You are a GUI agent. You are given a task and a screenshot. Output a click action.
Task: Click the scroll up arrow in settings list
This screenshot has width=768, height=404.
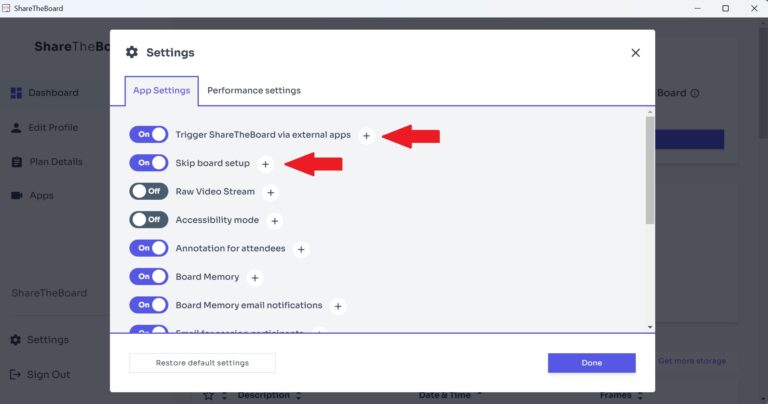tap(650, 112)
